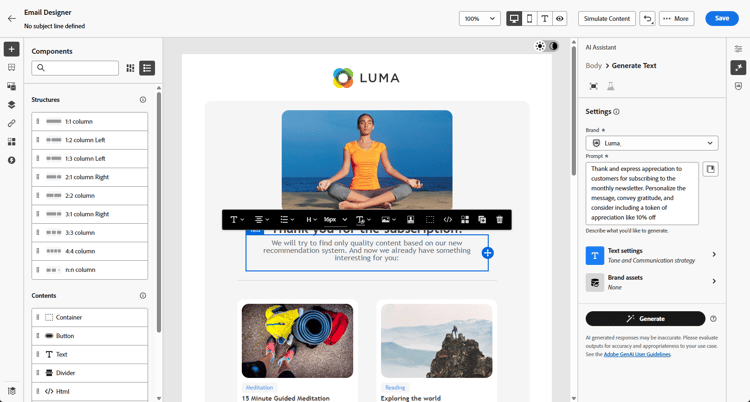
Task: Open AI Assistant icon in right rail
Action: [739, 67]
